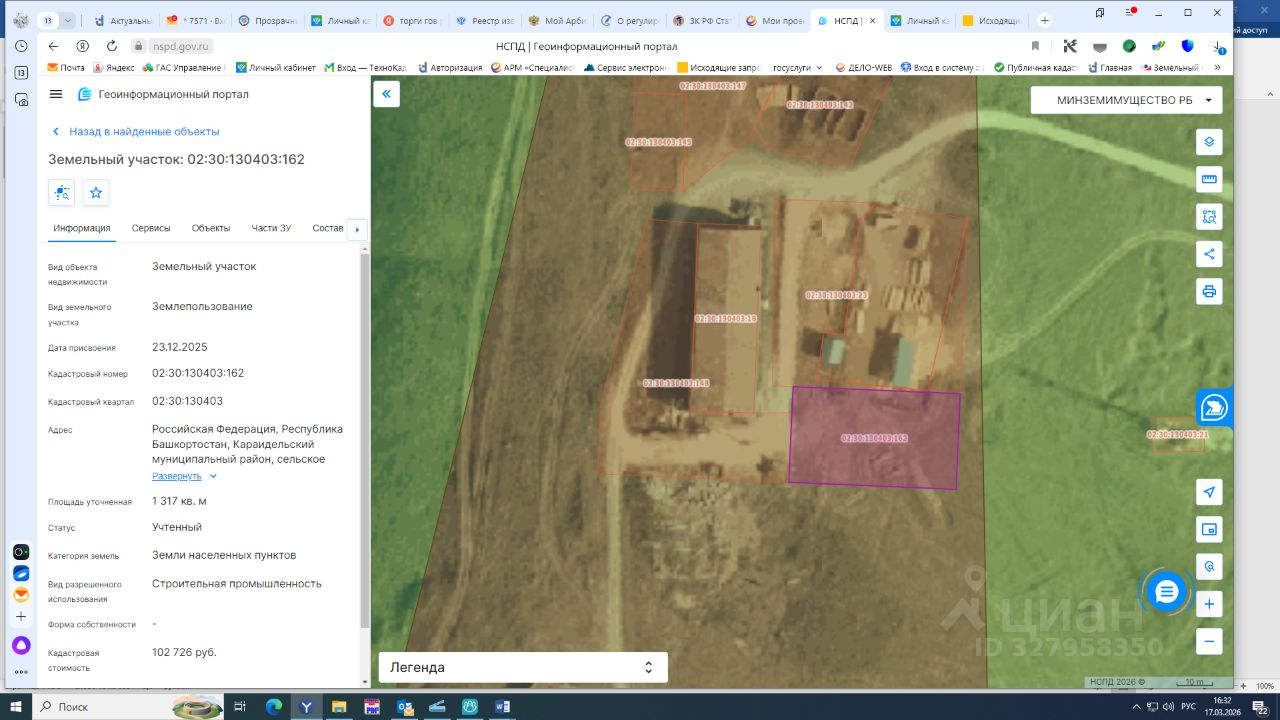Open Task View on the taskbar
This screenshot has height=720, width=1280.
[x=239, y=707]
